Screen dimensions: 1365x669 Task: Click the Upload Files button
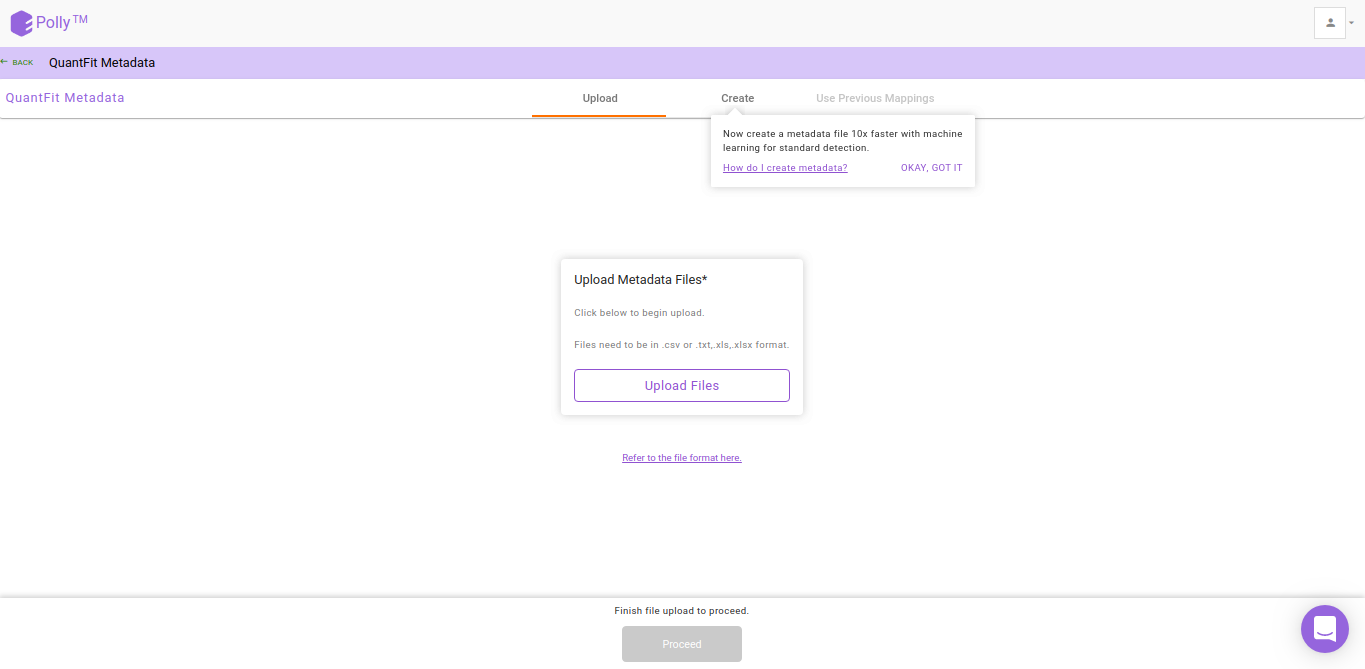682,385
